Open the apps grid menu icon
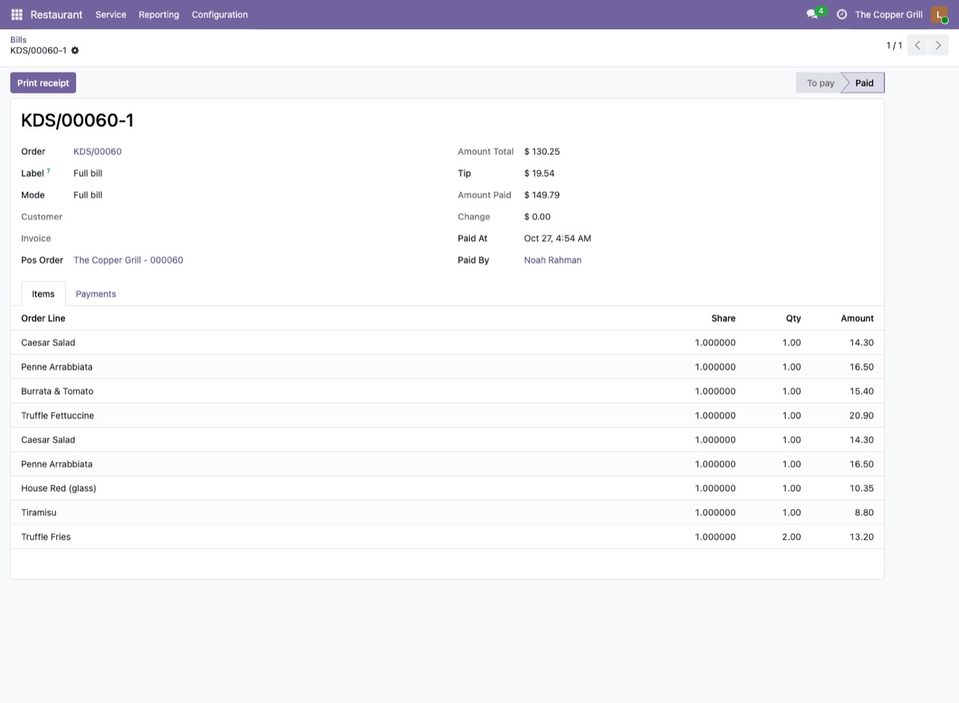 tap(17, 14)
